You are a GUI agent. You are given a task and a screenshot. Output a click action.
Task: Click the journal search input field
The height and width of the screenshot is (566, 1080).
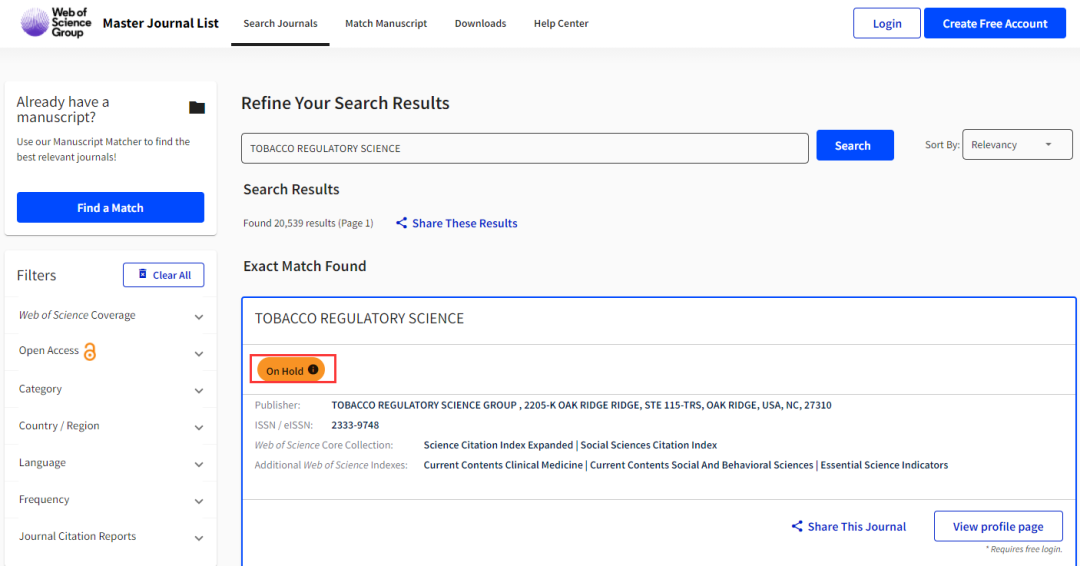pyautogui.click(x=525, y=148)
